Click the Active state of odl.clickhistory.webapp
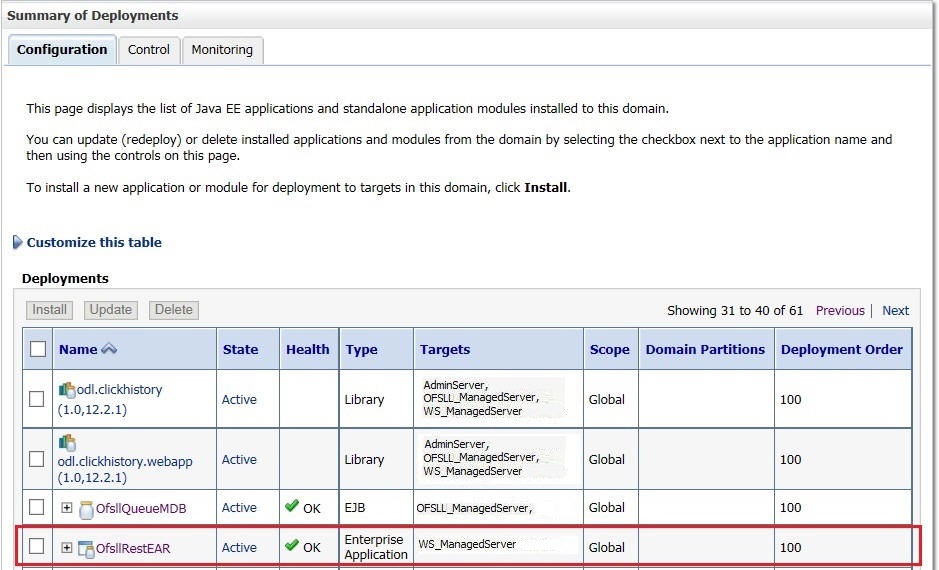The width and height of the screenshot is (939, 570). [239, 459]
